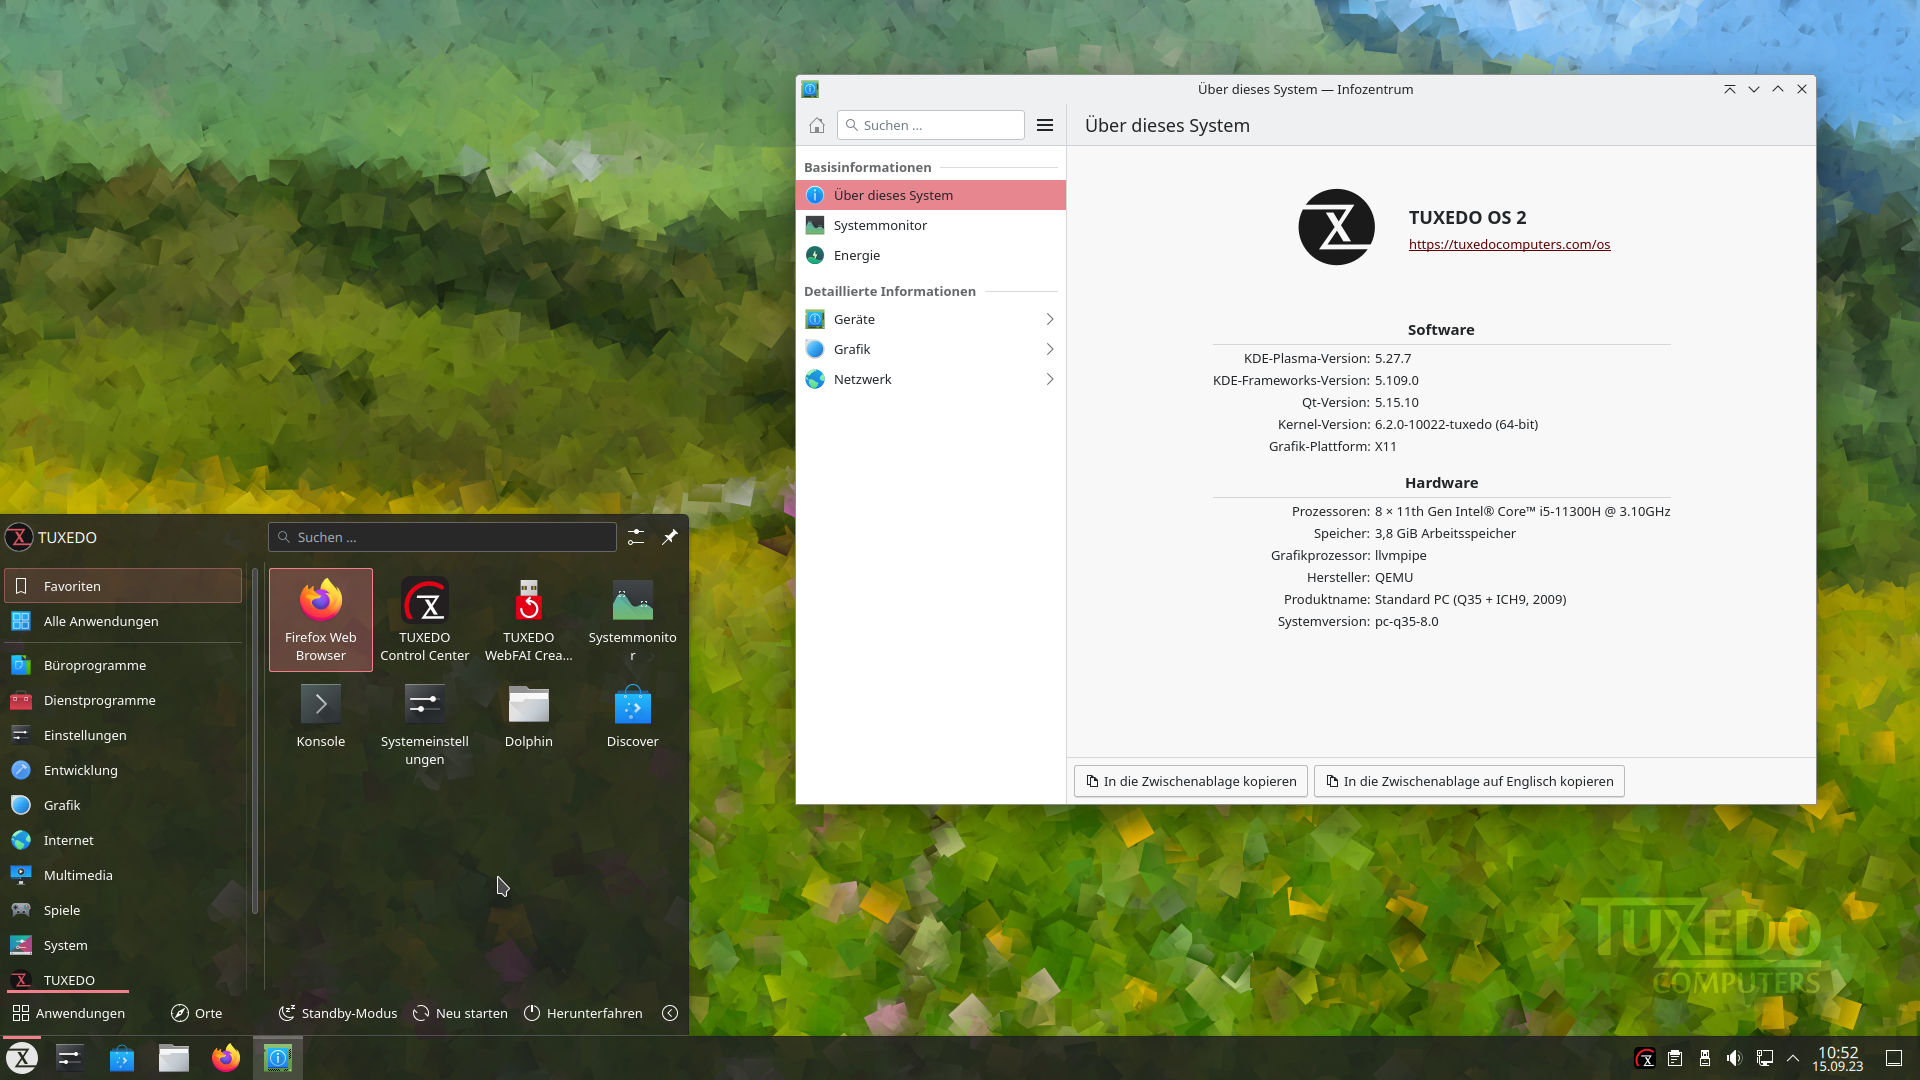Click launcher category list scrollbar
The width and height of the screenshot is (1920, 1080).
pyautogui.click(x=255, y=741)
